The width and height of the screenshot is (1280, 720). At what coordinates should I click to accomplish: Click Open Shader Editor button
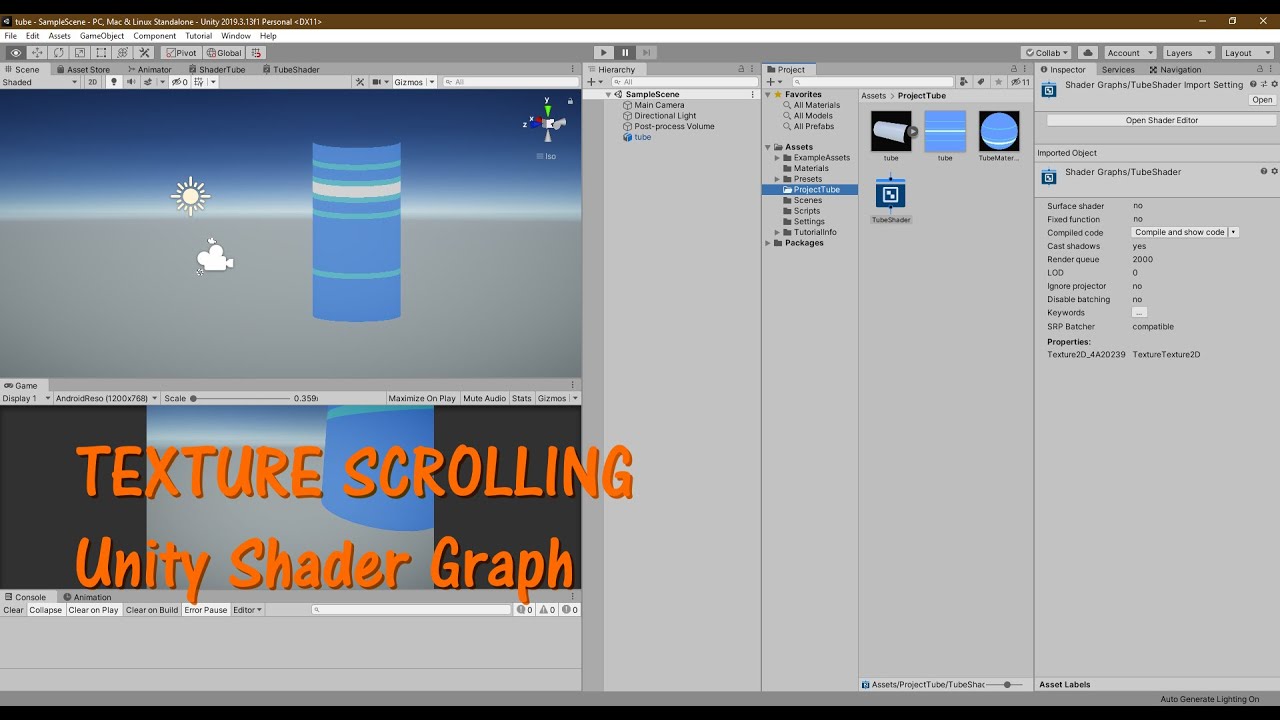coord(1161,120)
